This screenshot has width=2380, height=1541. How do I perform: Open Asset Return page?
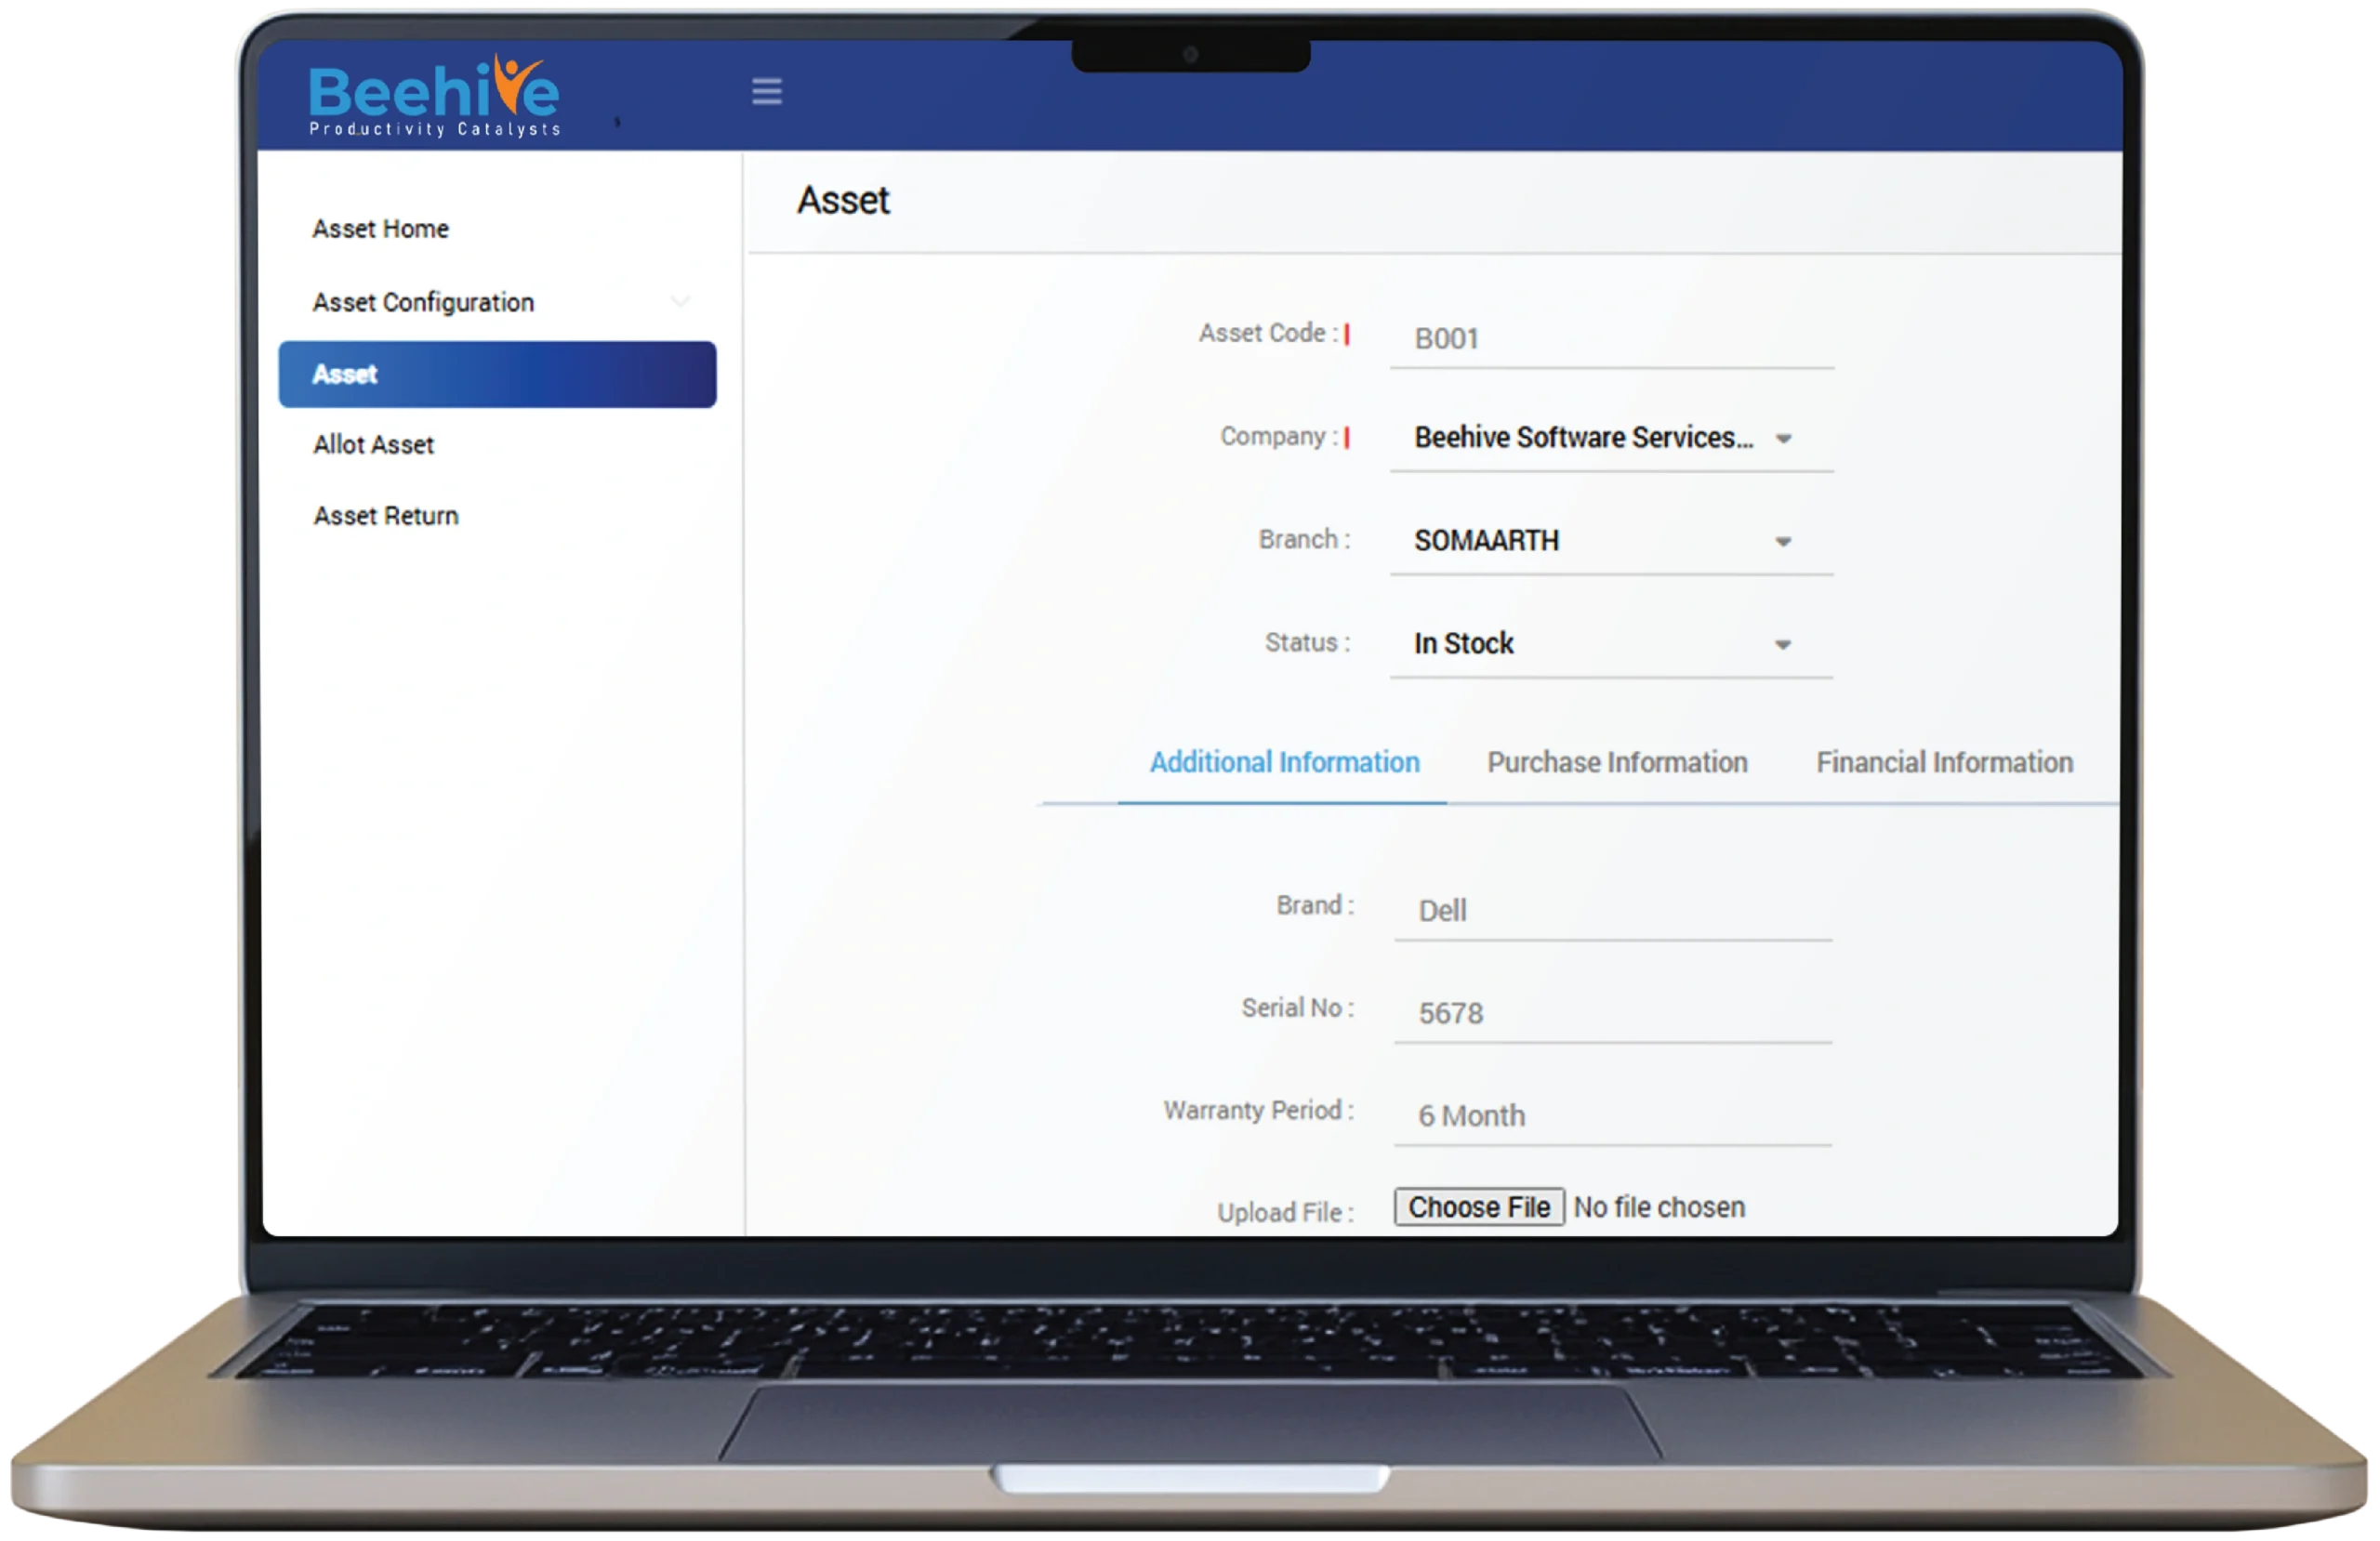point(385,516)
